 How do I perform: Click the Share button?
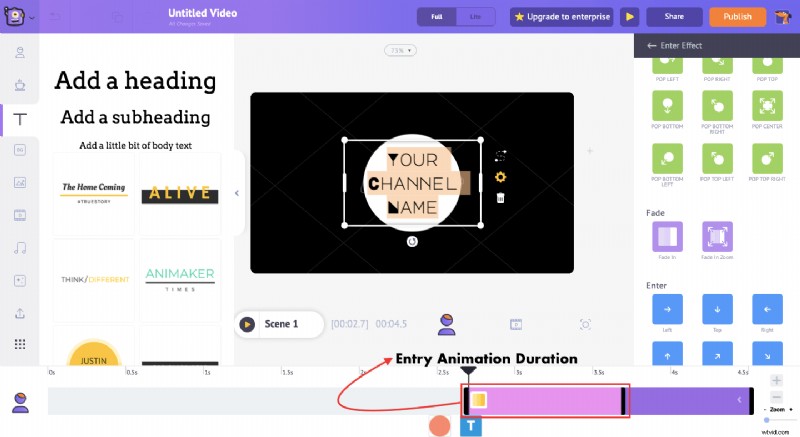click(674, 17)
